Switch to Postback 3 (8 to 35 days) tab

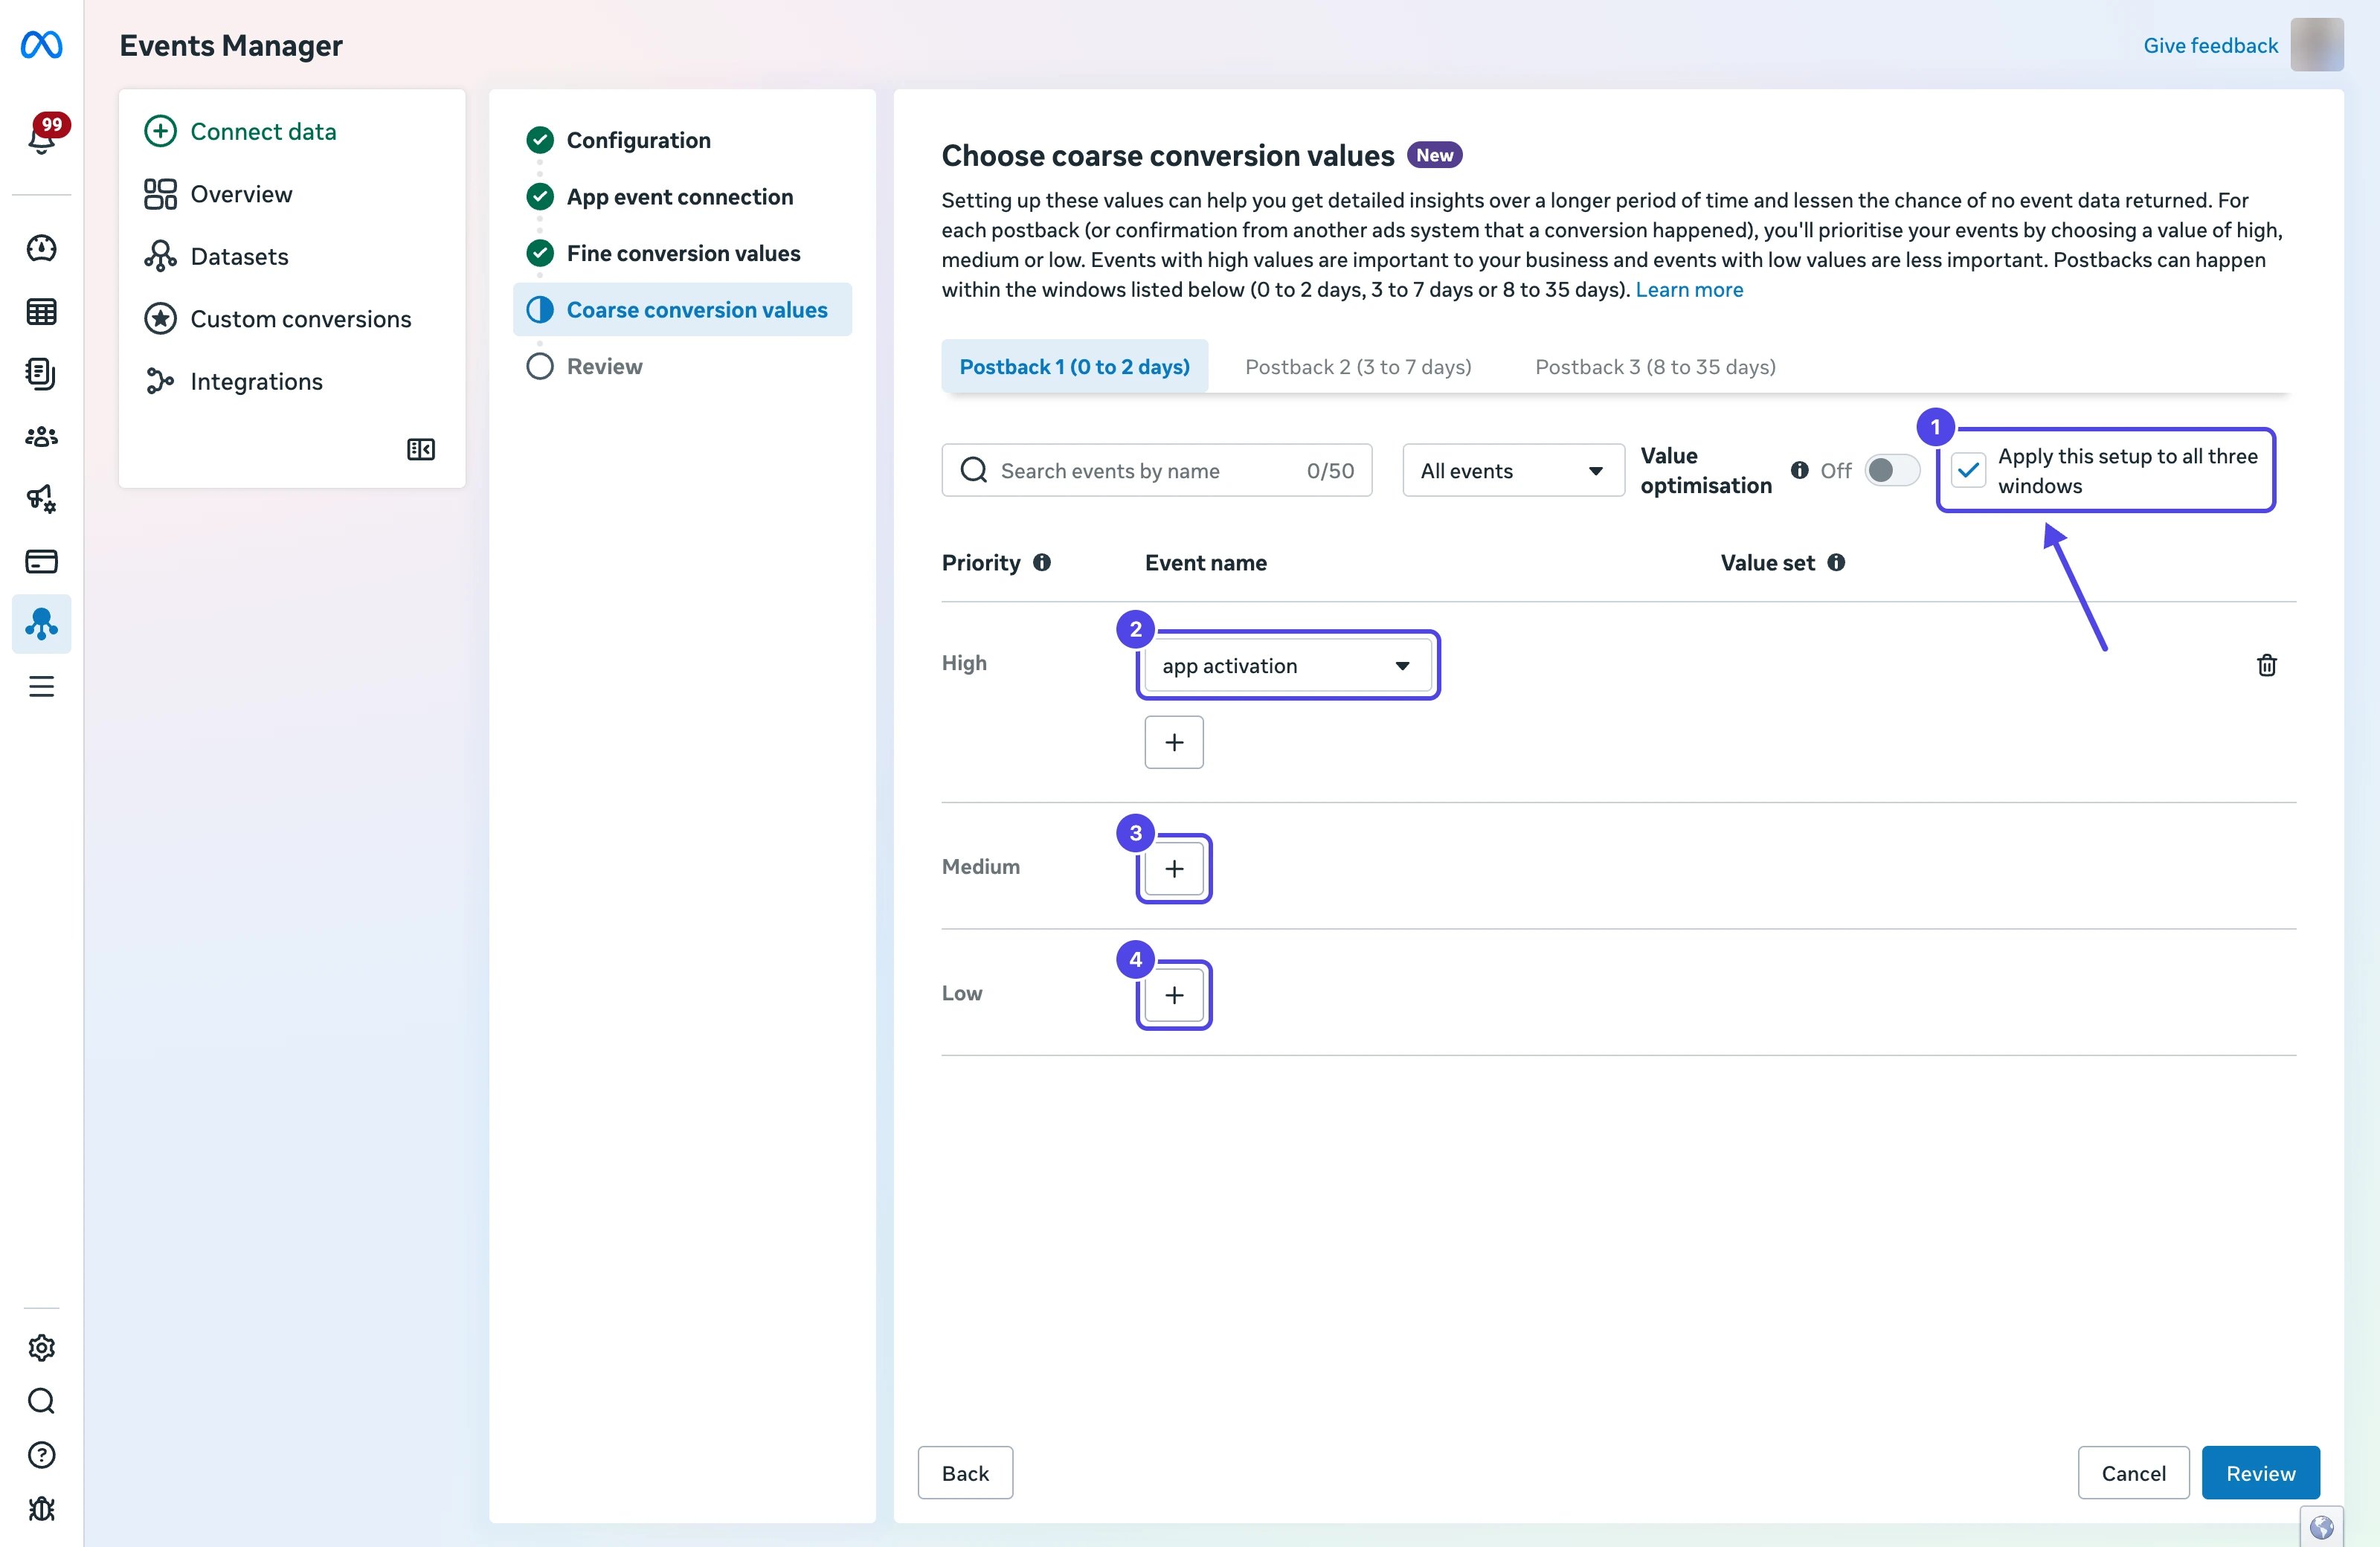click(x=1655, y=366)
